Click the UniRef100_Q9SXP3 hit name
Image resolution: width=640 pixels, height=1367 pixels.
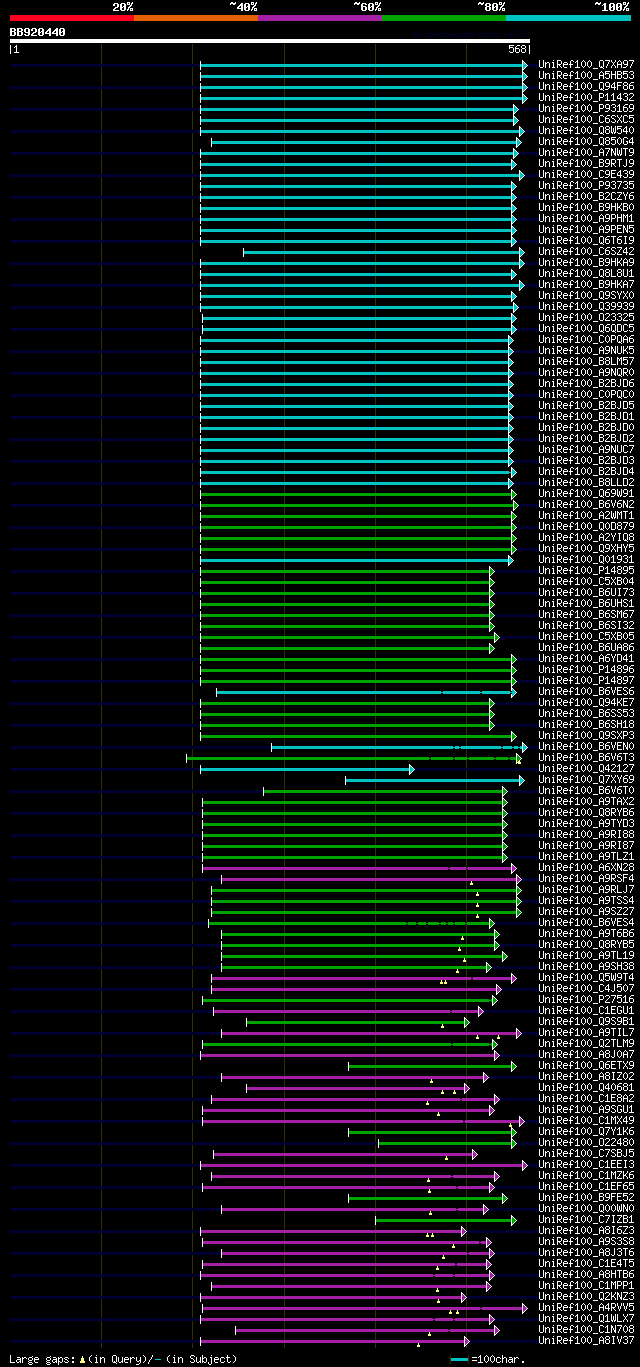(x=586, y=735)
